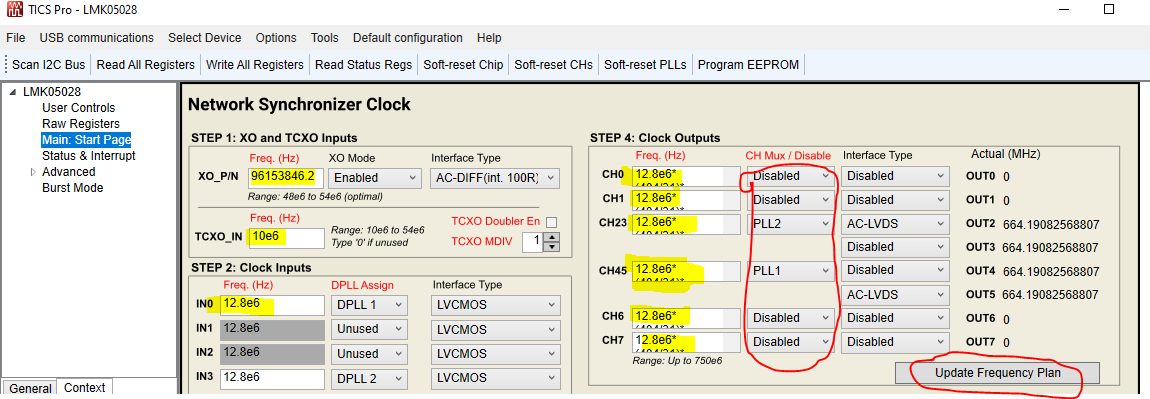Increment the TCXO MDIV stepper up arrow
This screenshot has width=1150, height=399.
(554, 236)
